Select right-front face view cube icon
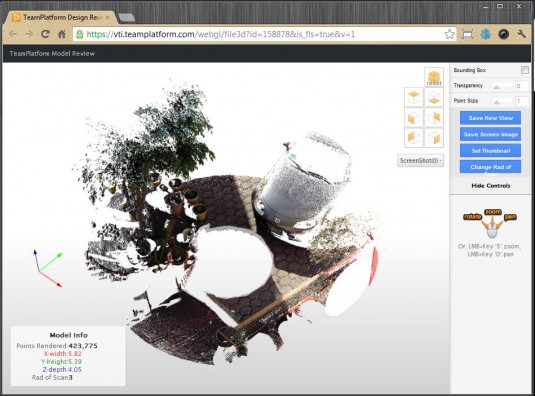The height and width of the screenshot is (396, 535). point(434,138)
